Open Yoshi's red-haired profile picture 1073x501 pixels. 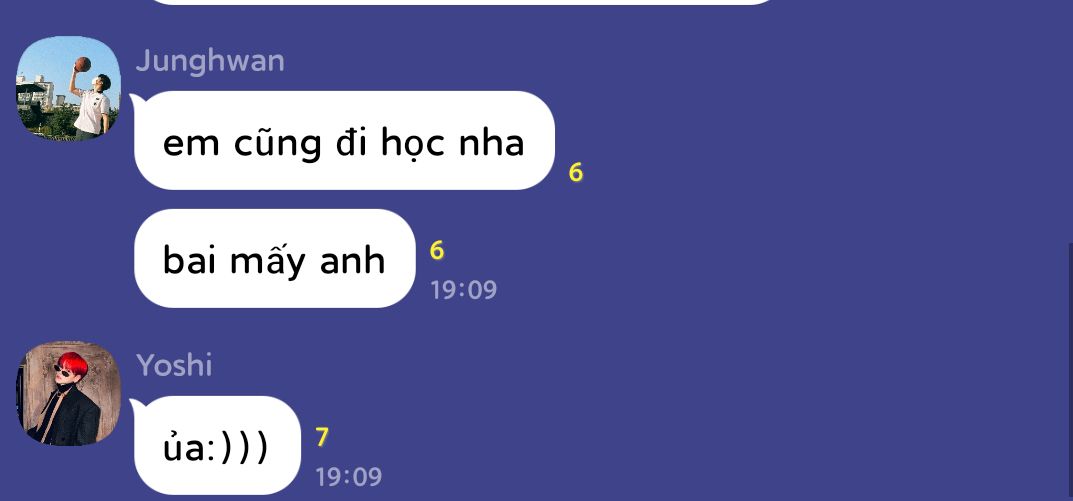click(68, 394)
